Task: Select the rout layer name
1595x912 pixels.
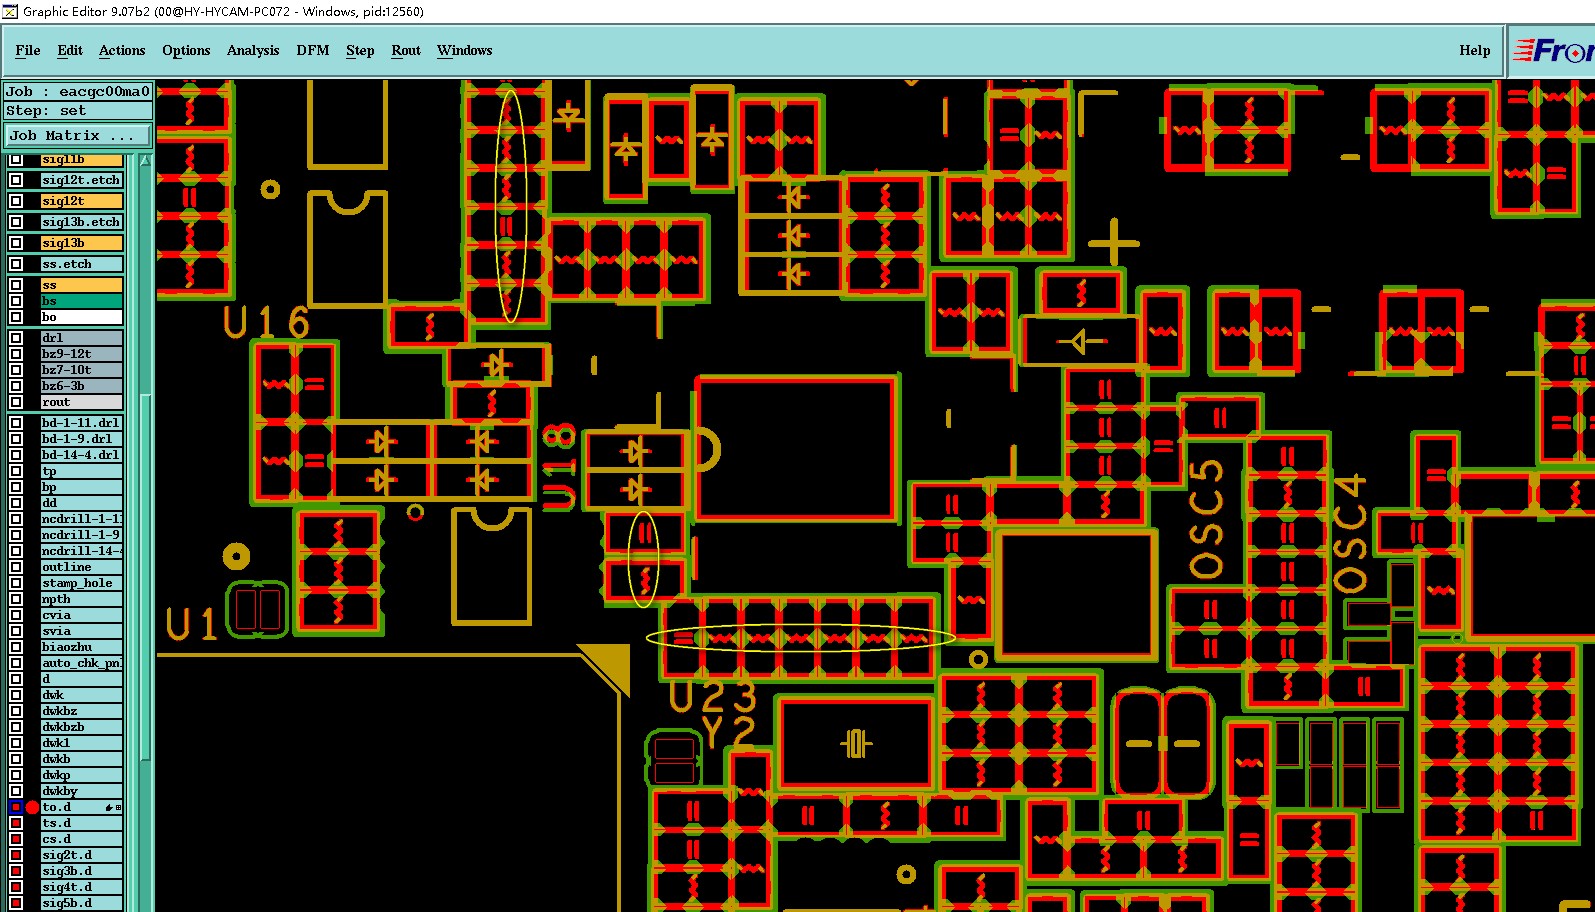Action: [81, 402]
